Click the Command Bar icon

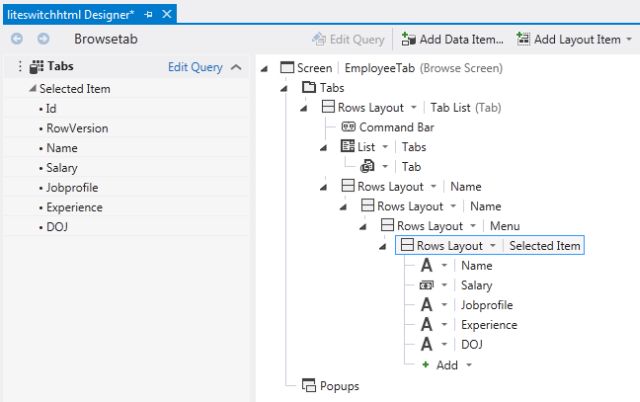(x=348, y=127)
